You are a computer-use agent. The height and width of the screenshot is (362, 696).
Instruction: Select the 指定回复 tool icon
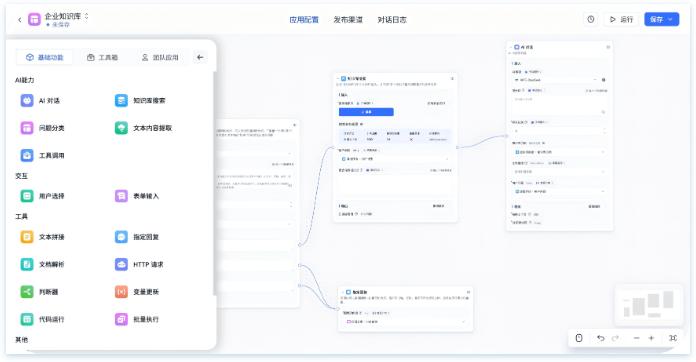(121, 237)
